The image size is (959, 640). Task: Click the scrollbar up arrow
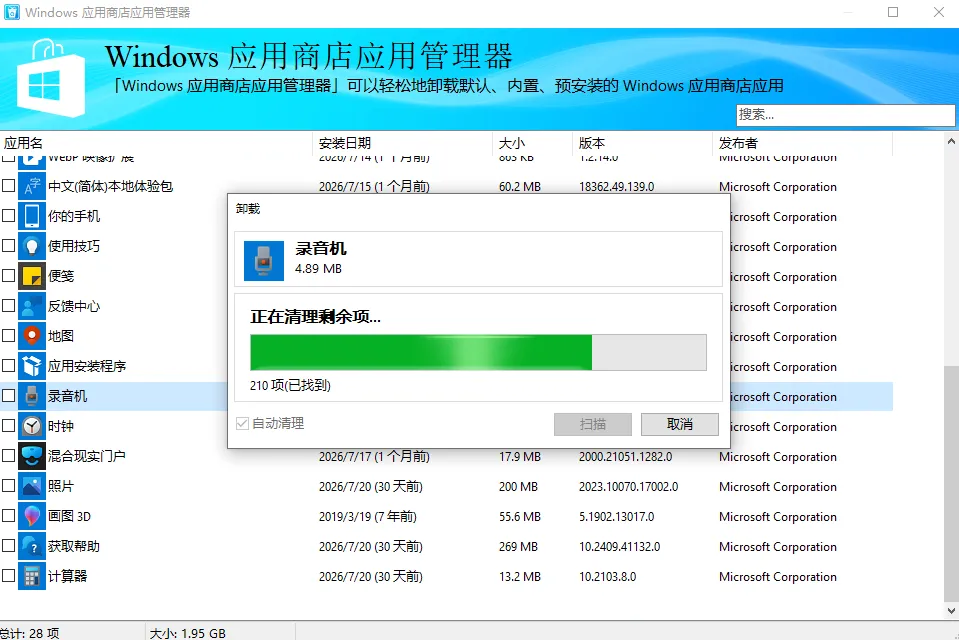click(951, 142)
